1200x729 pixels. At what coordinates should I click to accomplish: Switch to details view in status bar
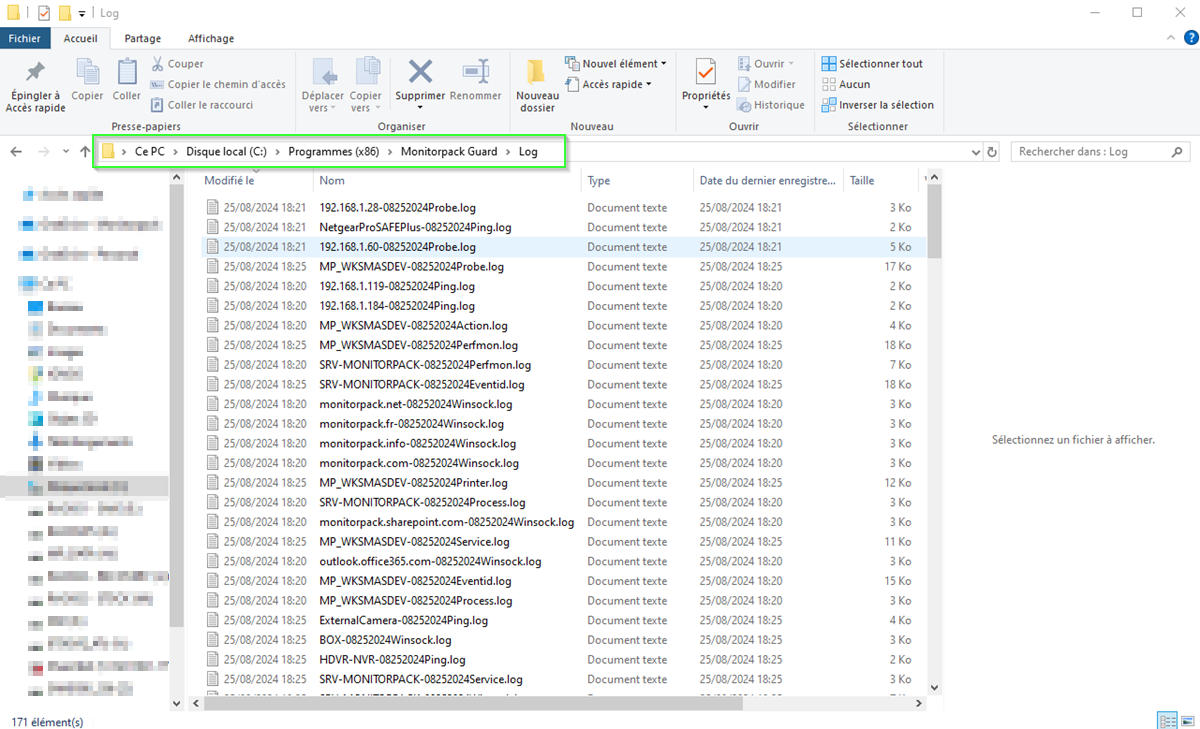(x=1167, y=721)
